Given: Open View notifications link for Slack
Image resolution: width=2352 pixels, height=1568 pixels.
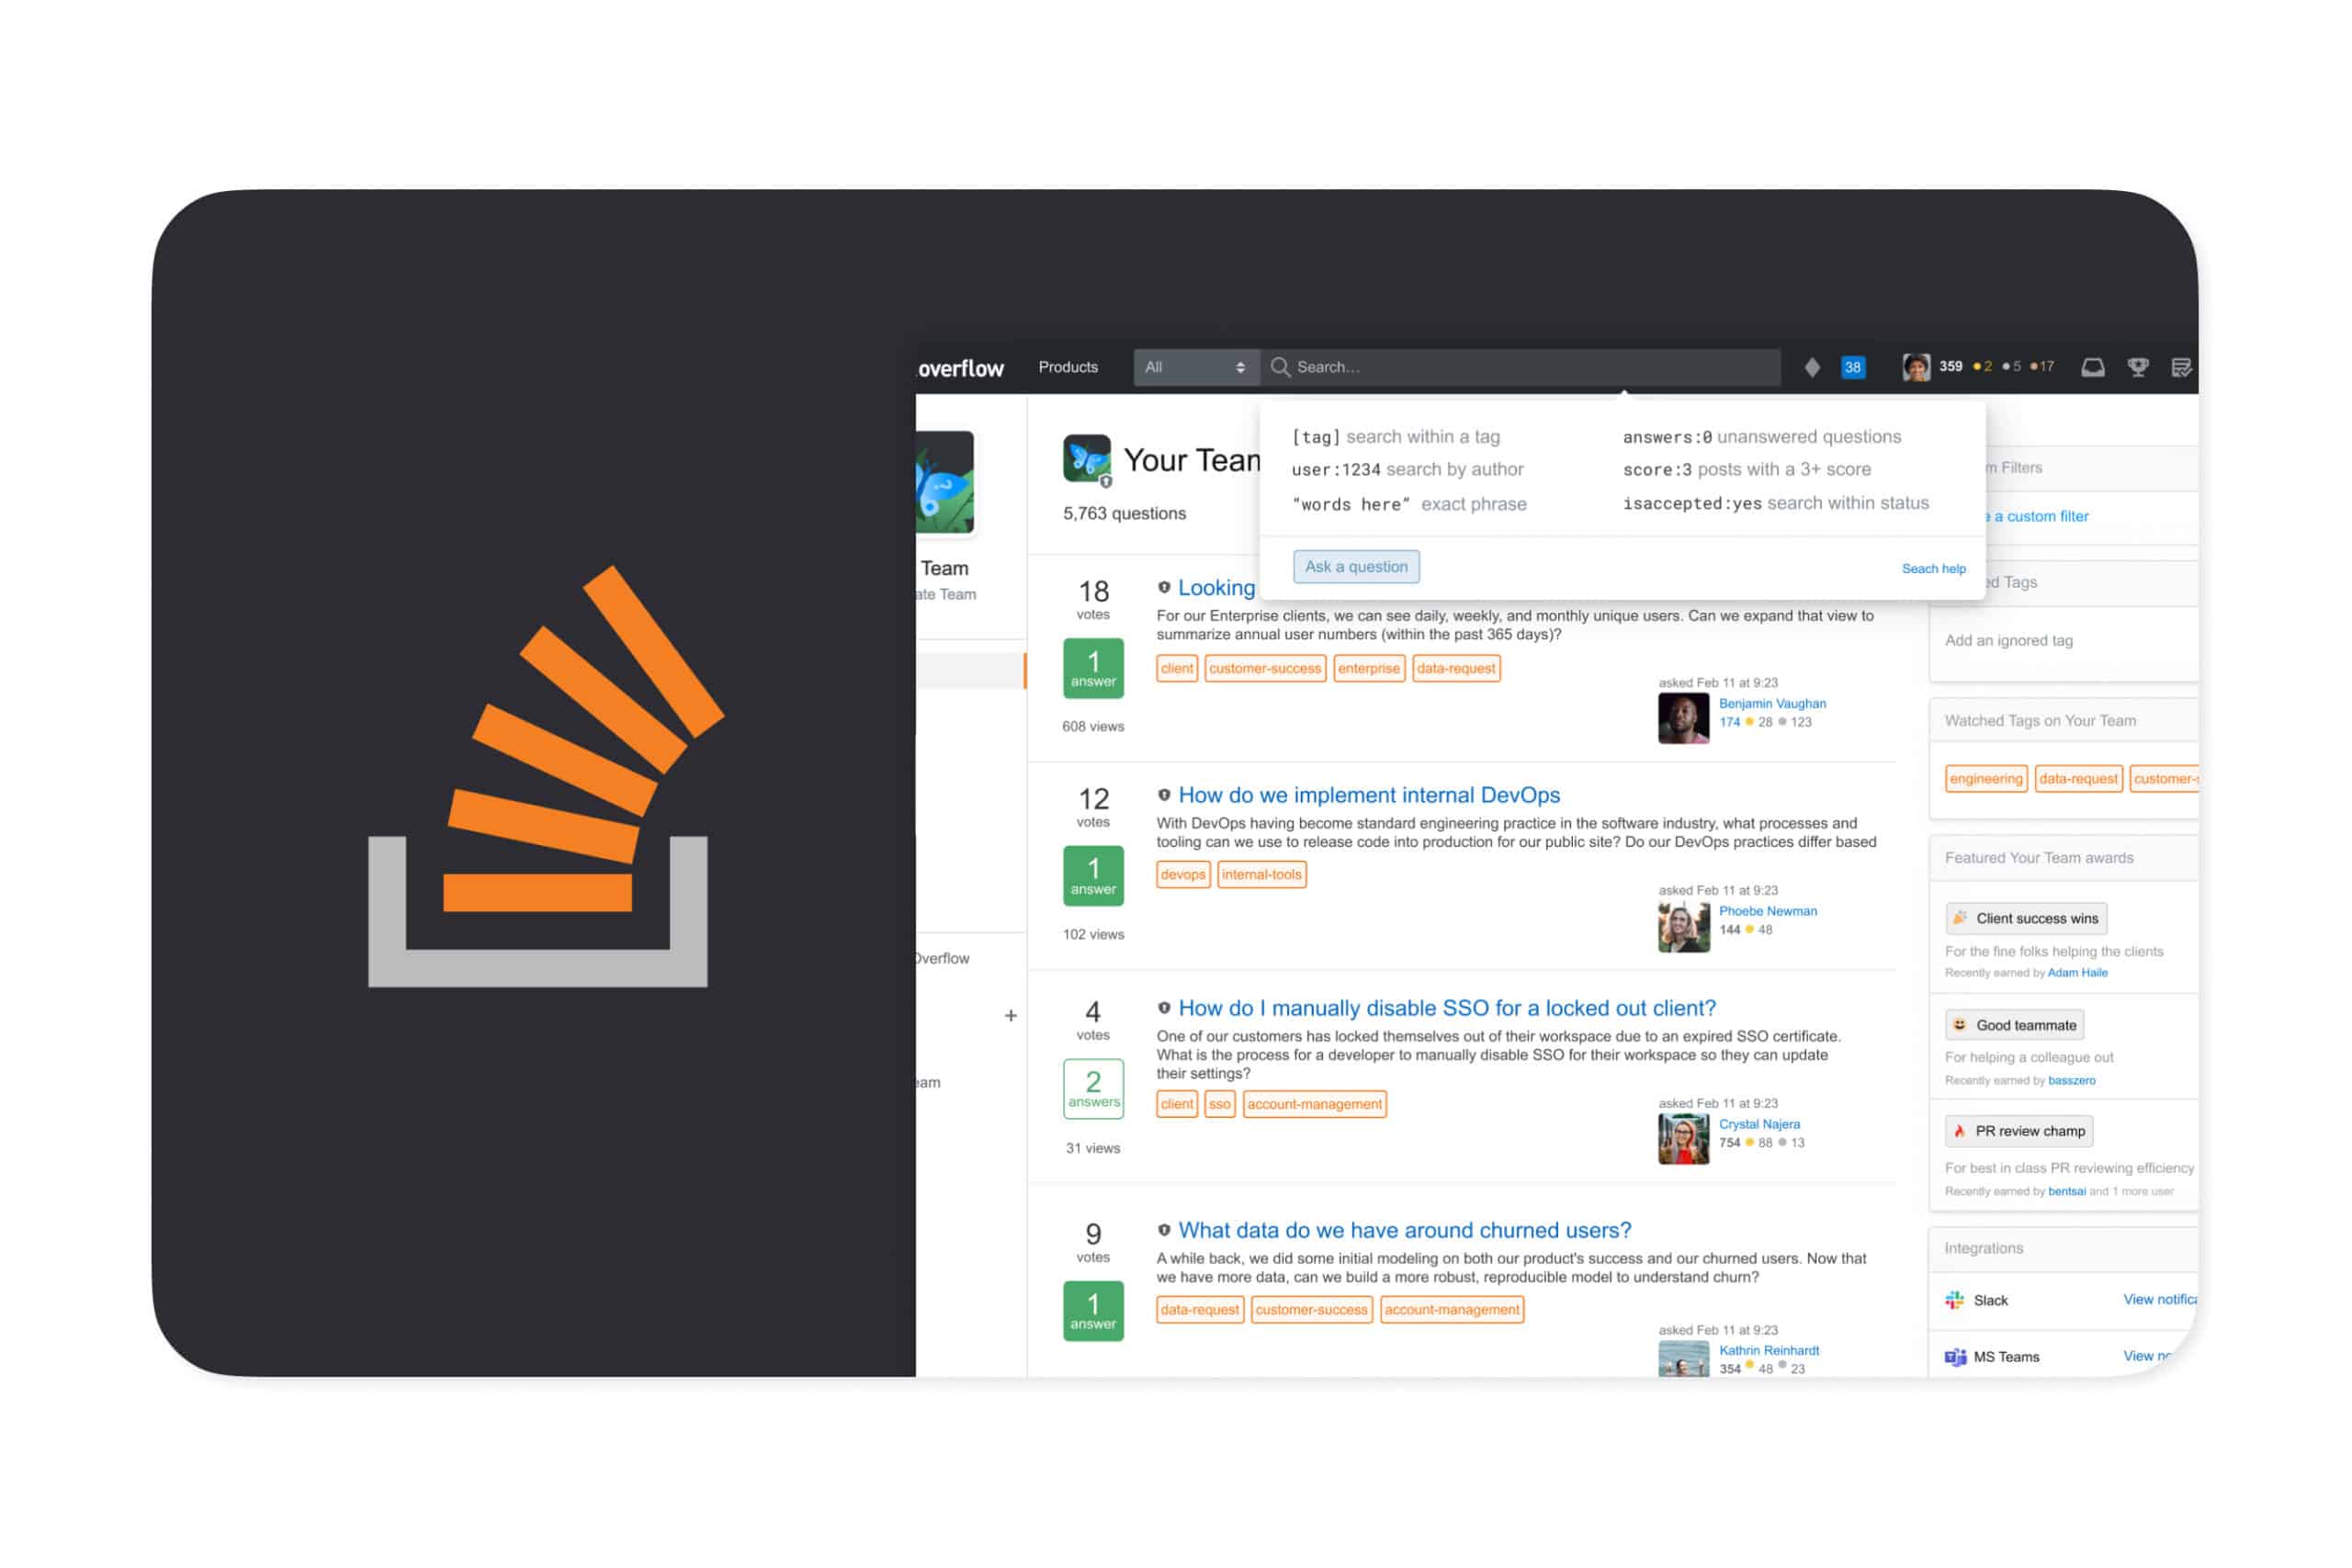Looking at the screenshot, I should pyautogui.click(x=2160, y=1299).
